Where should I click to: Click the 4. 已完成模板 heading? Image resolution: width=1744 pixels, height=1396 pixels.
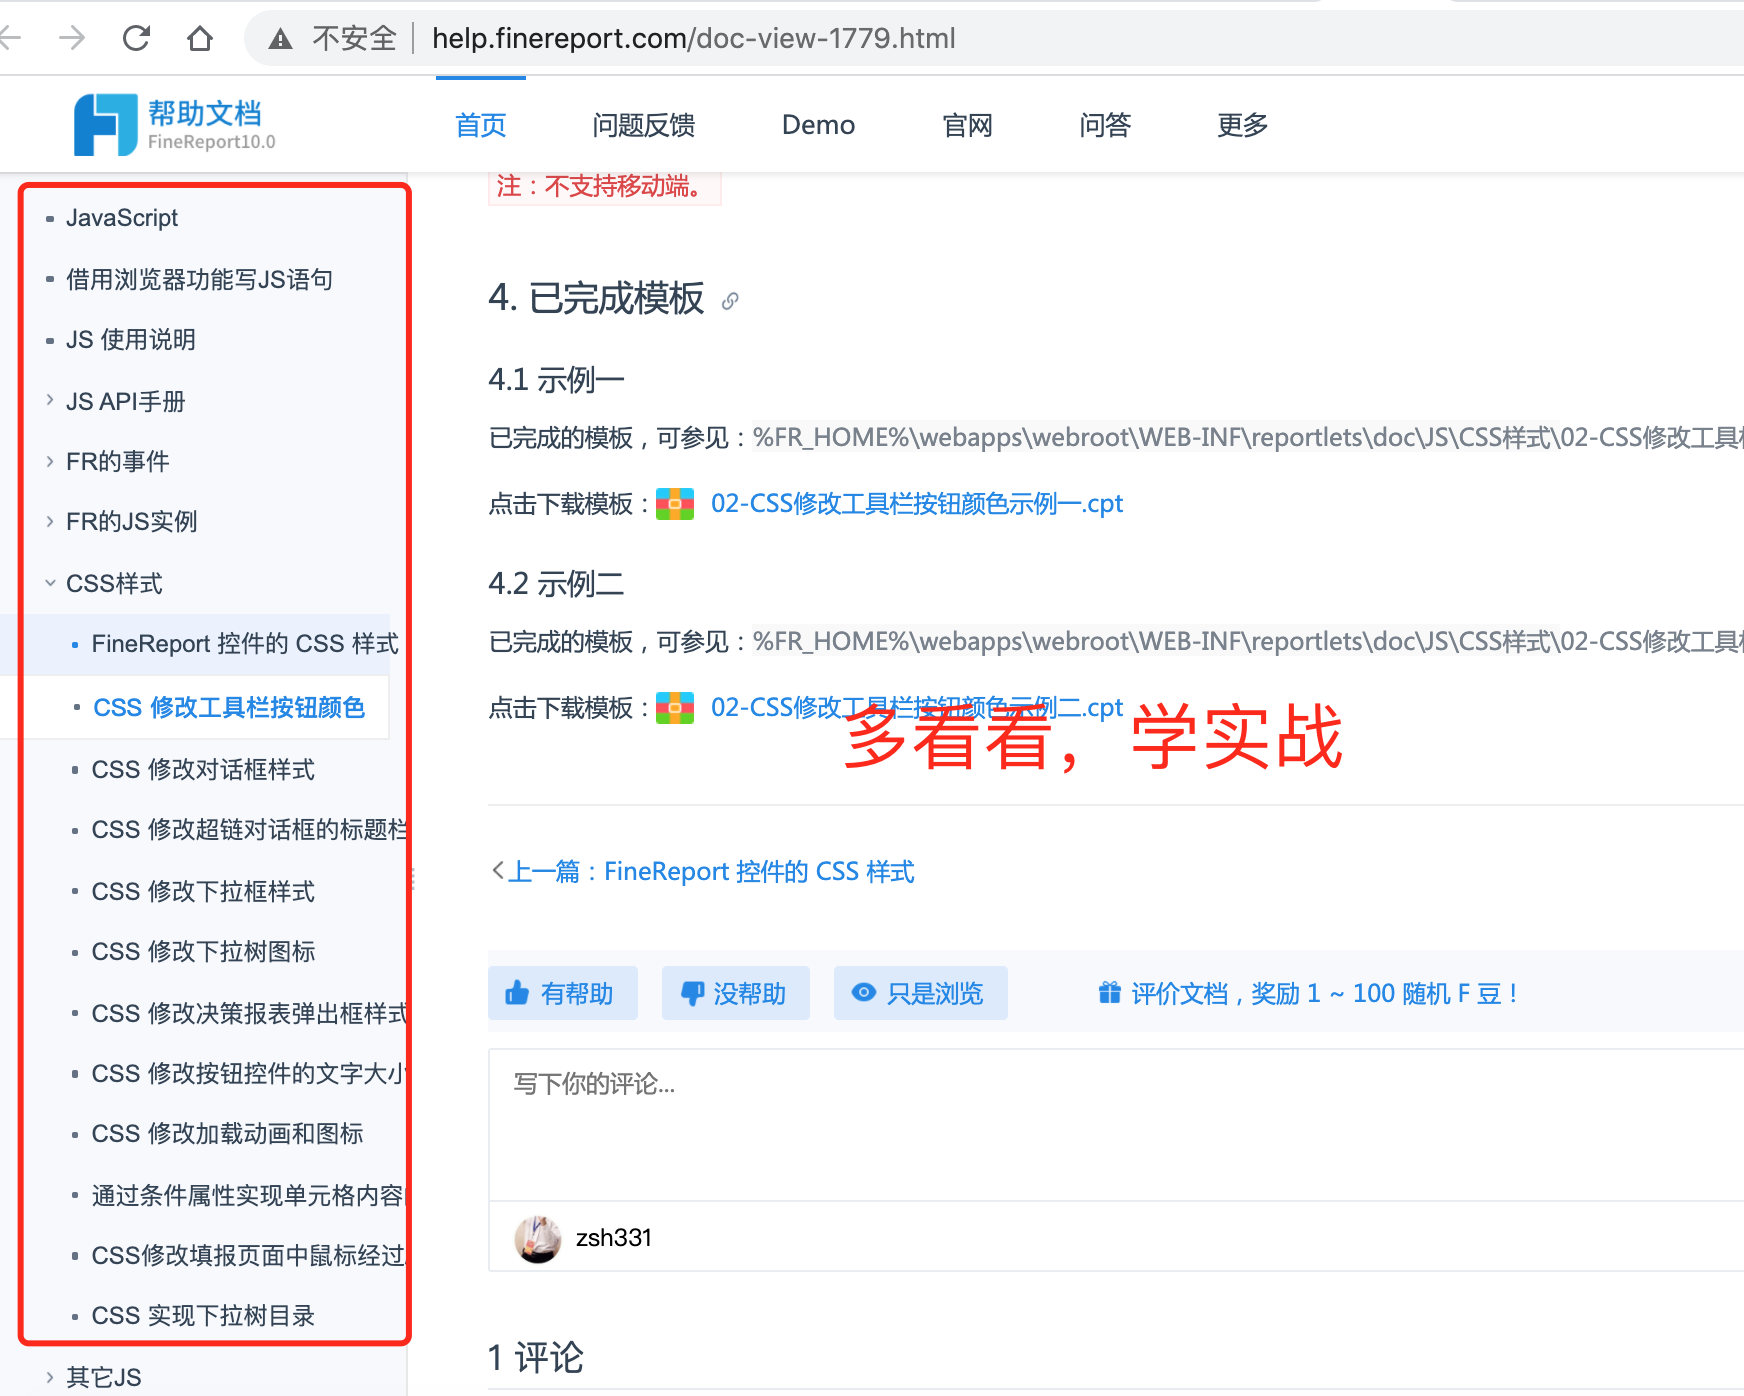click(x=596, y=298)
